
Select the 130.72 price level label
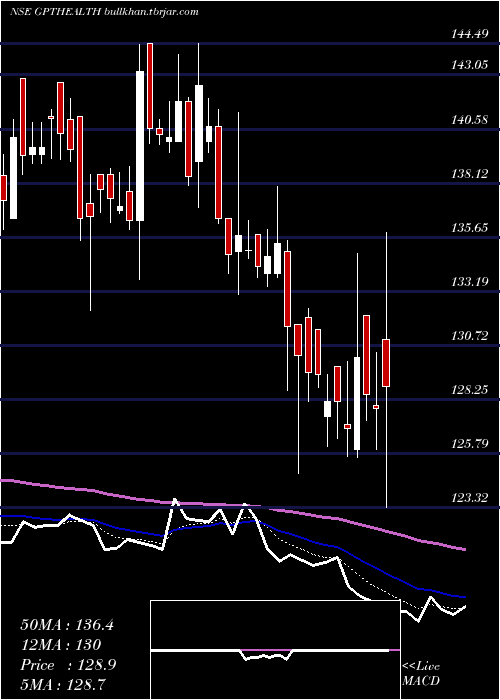468,336
